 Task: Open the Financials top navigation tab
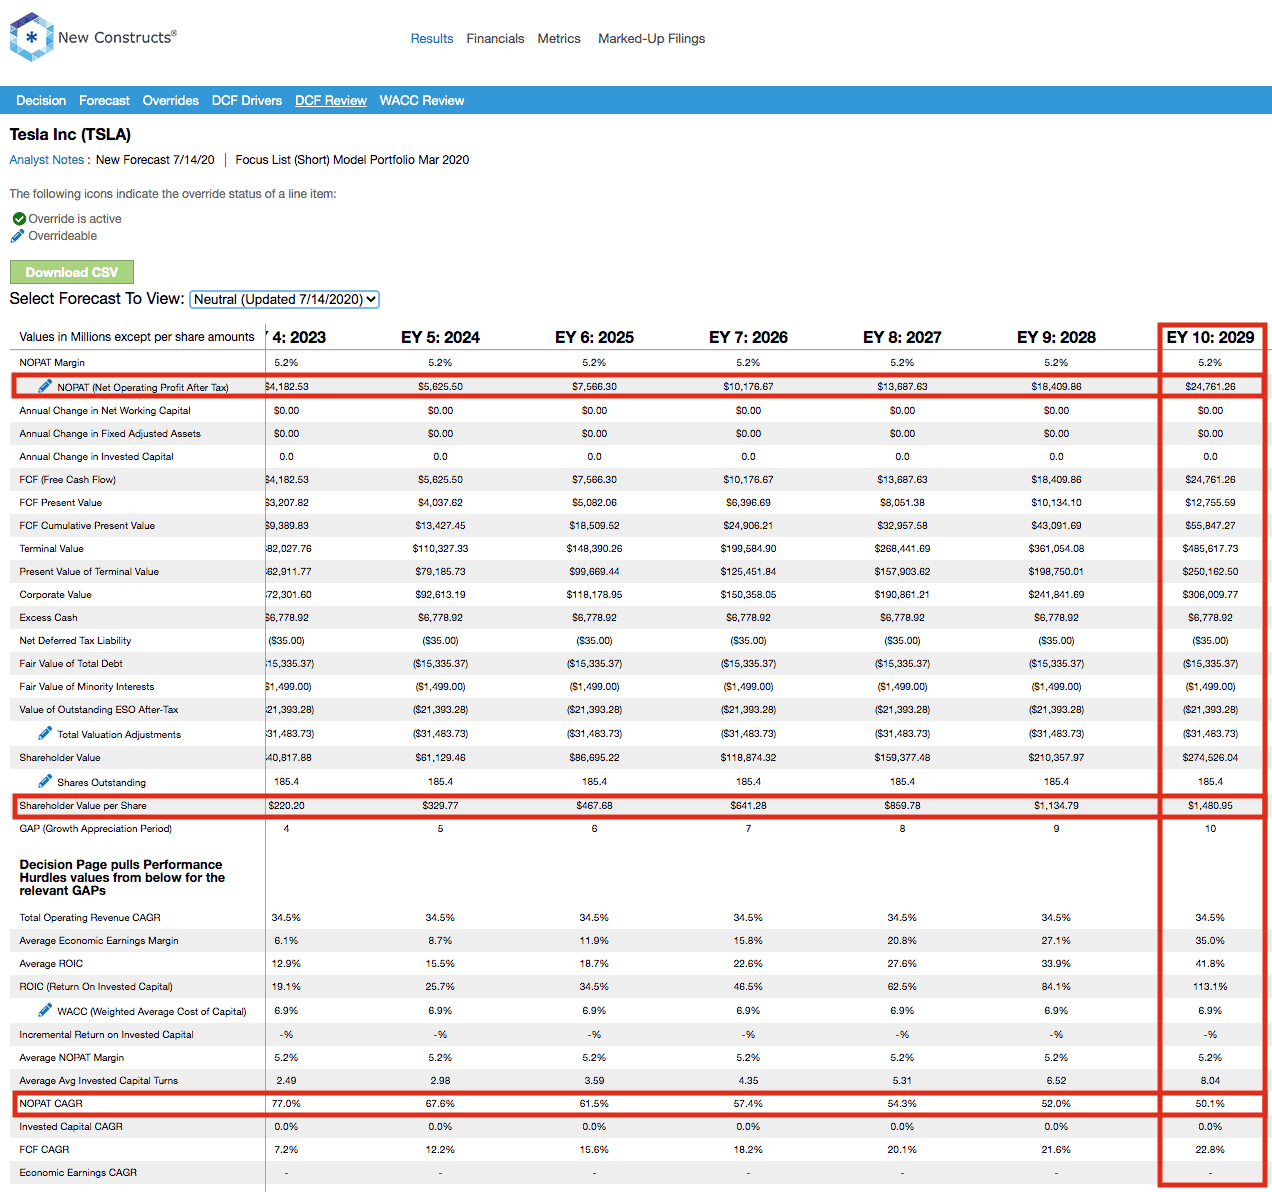[x=495, y=38]
